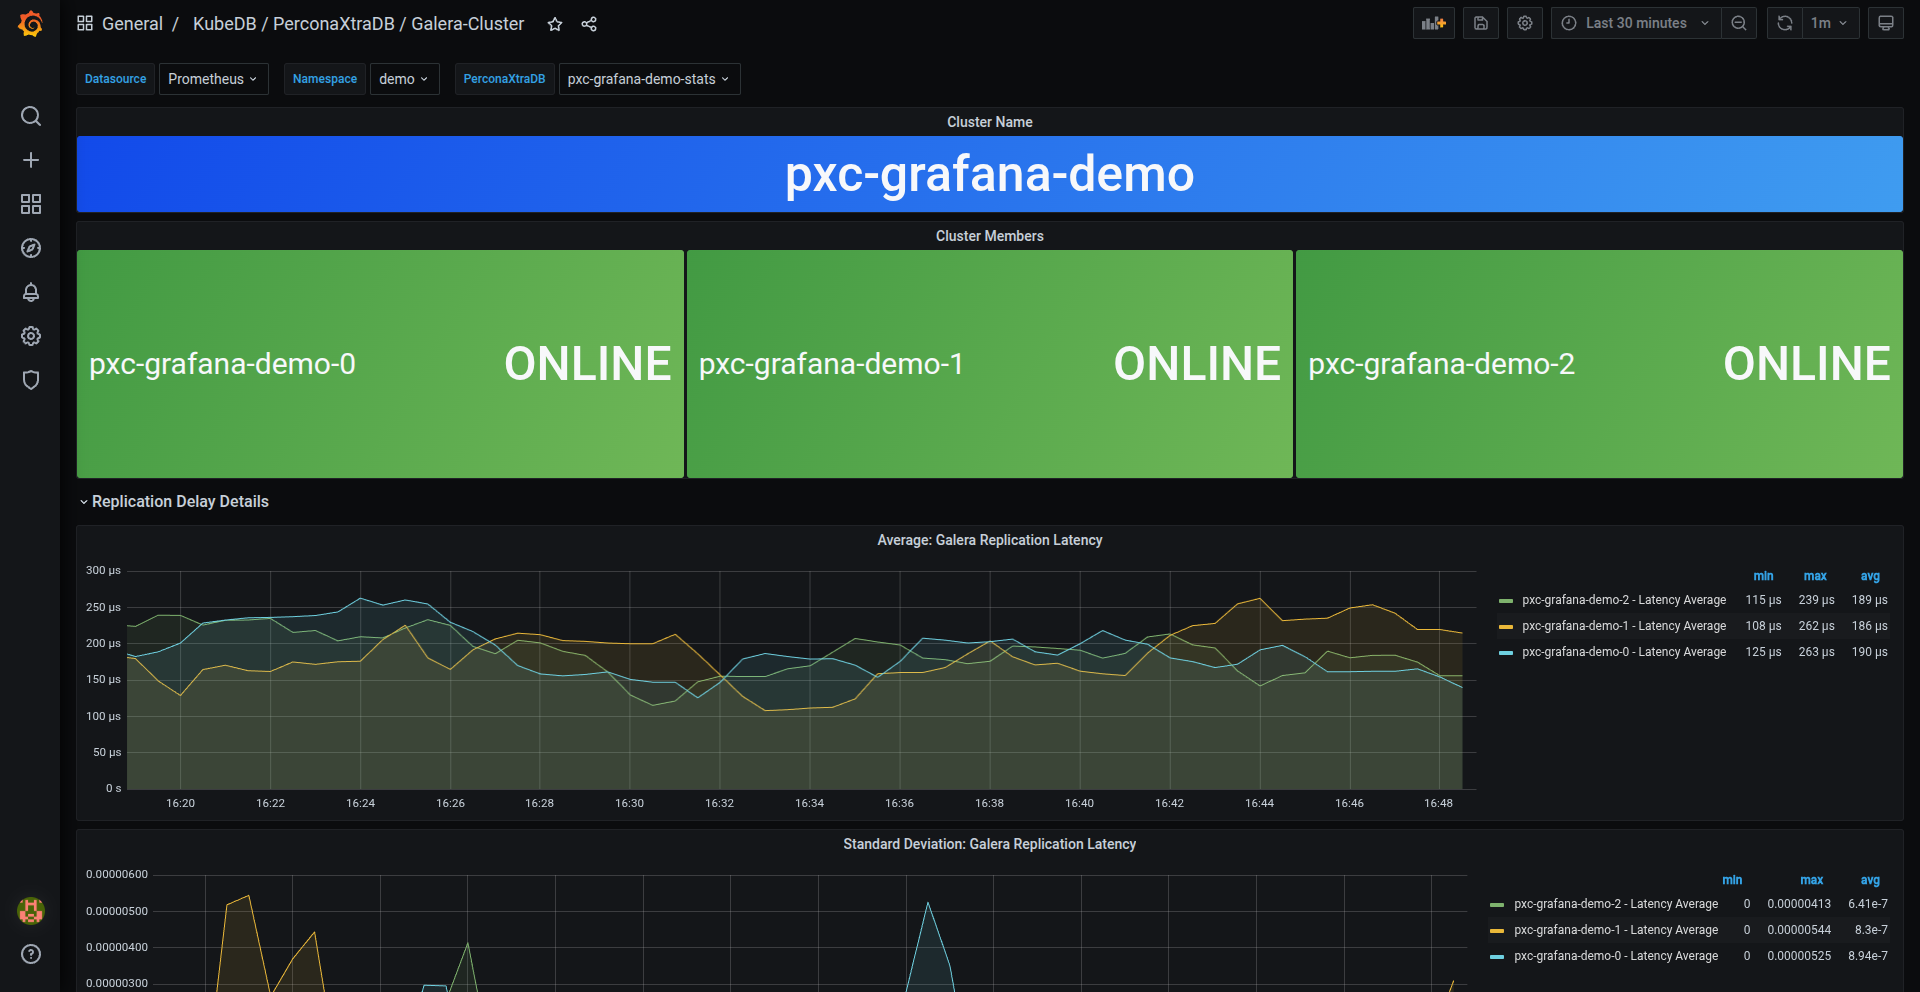
Task: Click the 16:34 time axis label
Action: tap(809, 803)
